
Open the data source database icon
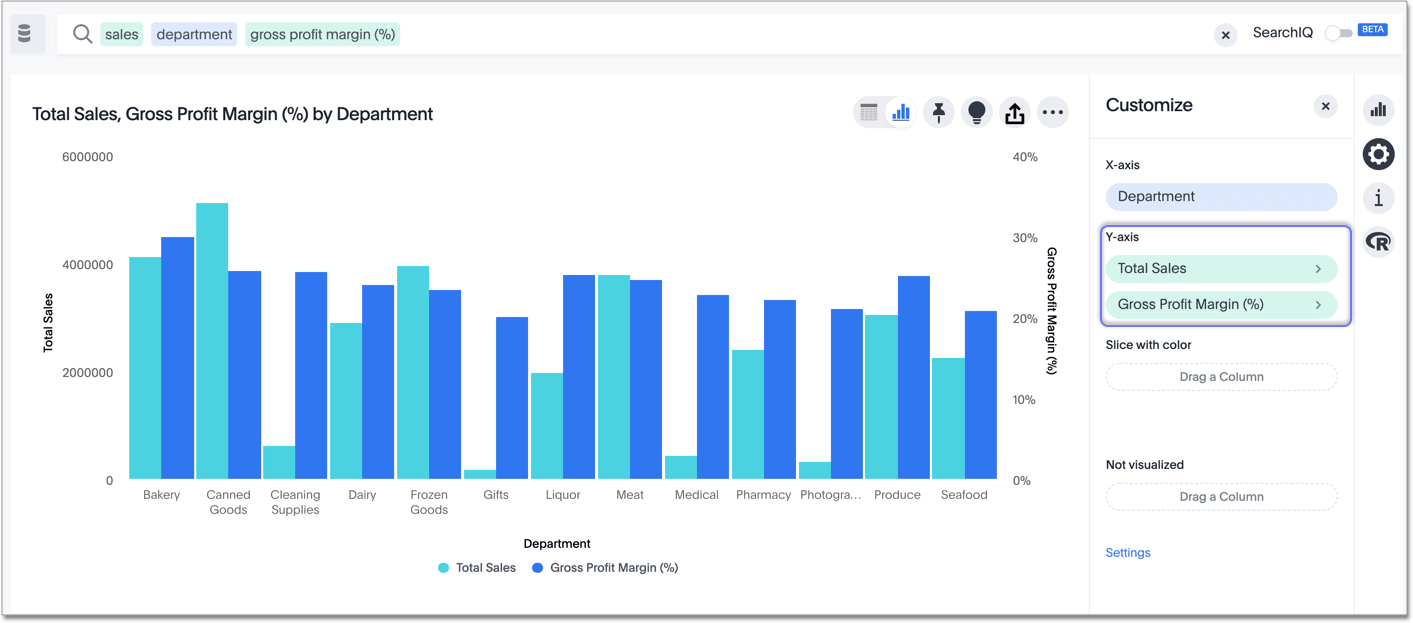click(x=25, y=34)
